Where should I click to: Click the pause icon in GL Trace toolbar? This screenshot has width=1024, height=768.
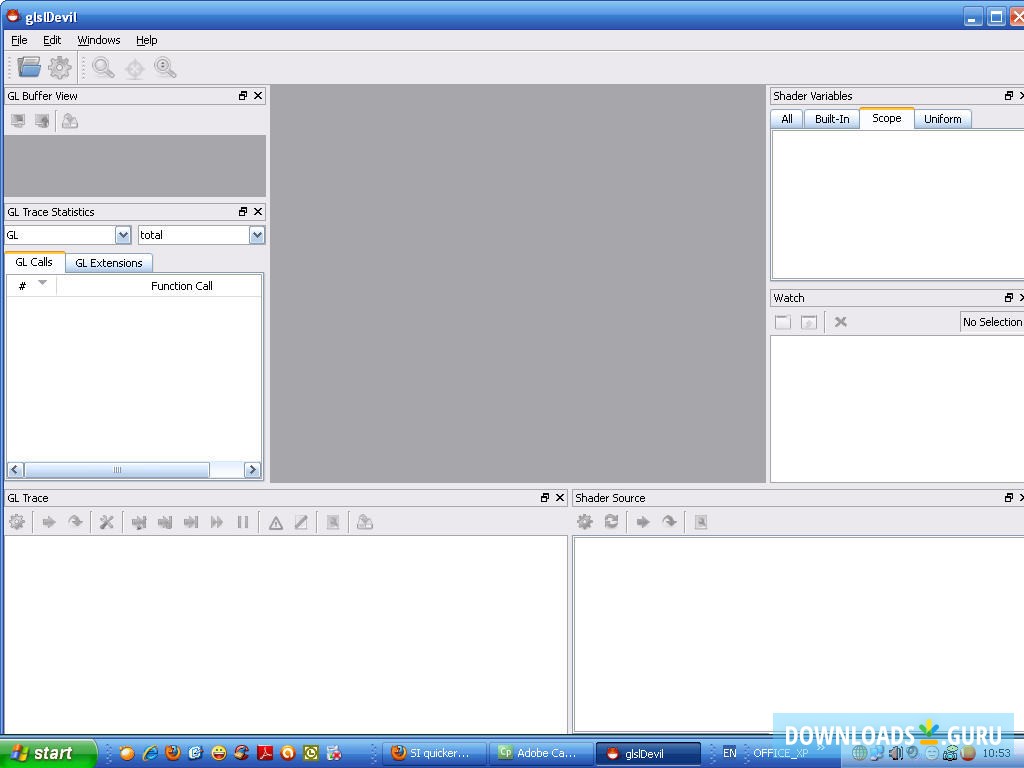pyautogui.click(x=243, y=522)
